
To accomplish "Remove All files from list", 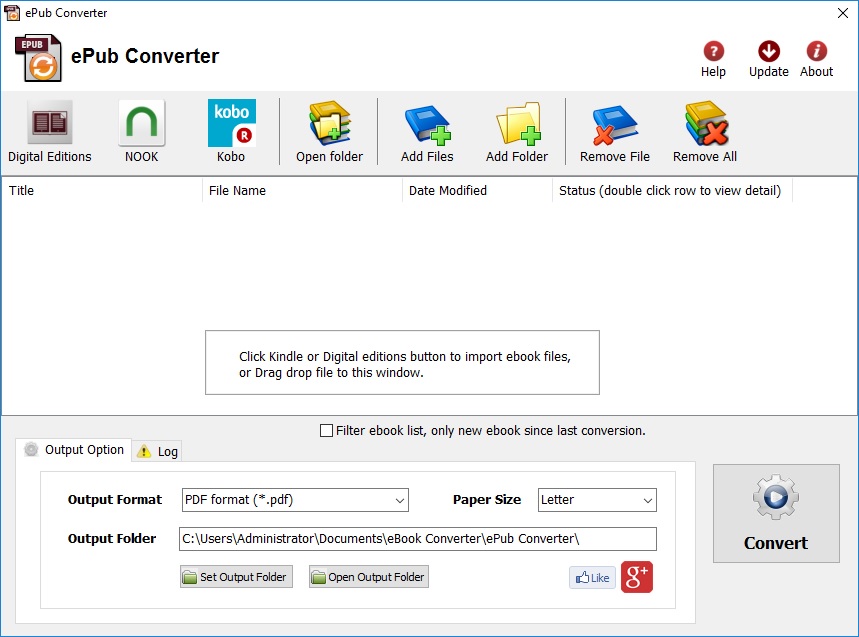I will click(705, 132).
